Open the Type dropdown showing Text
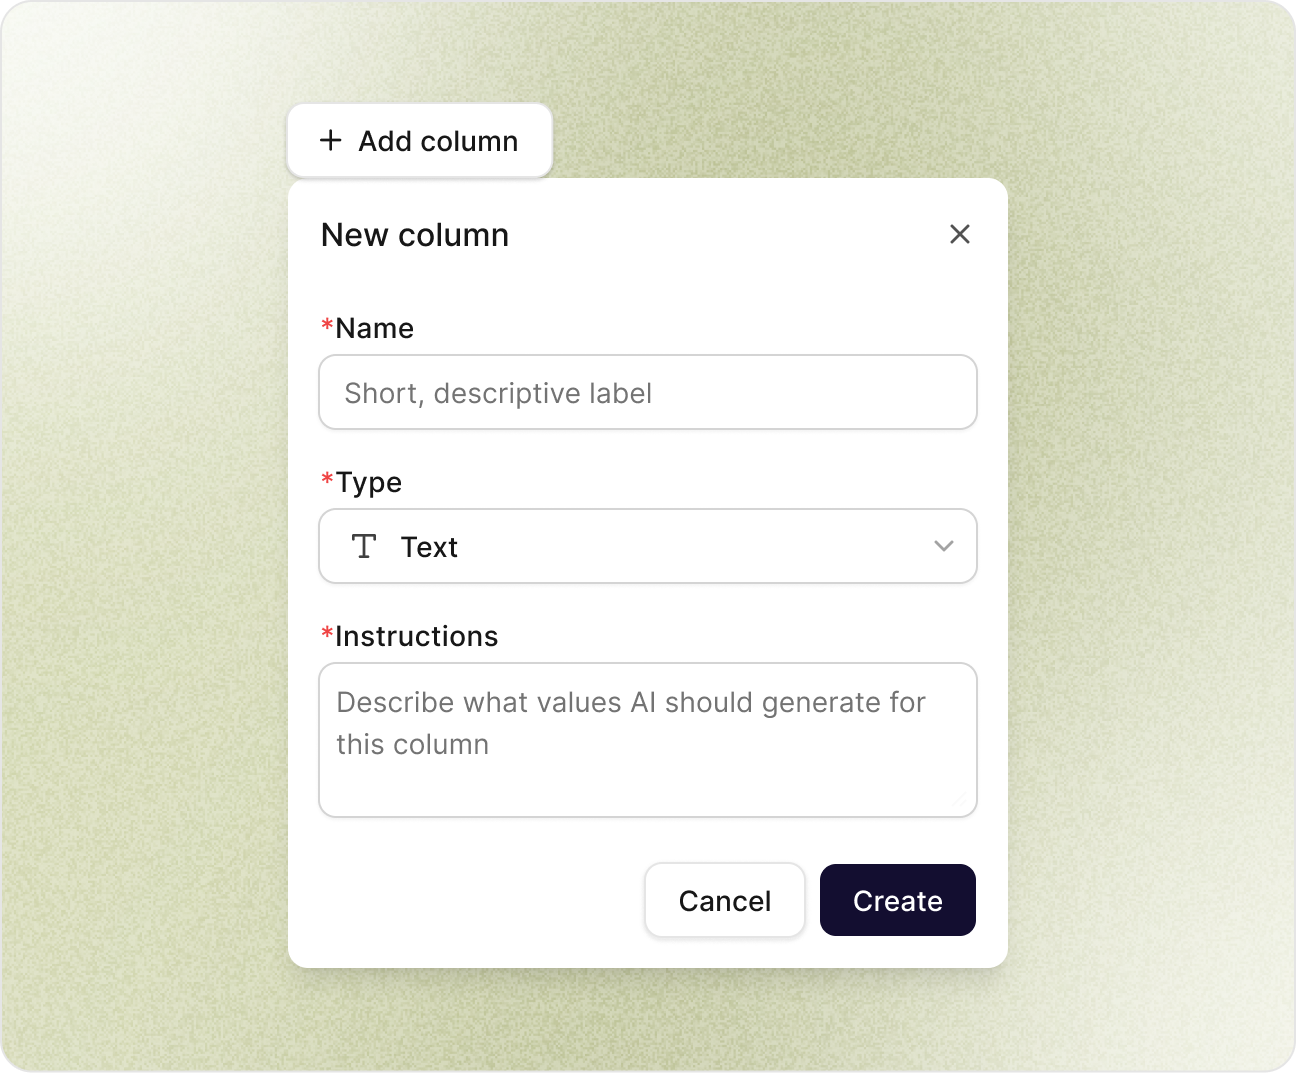Screen dimensions: 1296x1073 tap(647, 546)
